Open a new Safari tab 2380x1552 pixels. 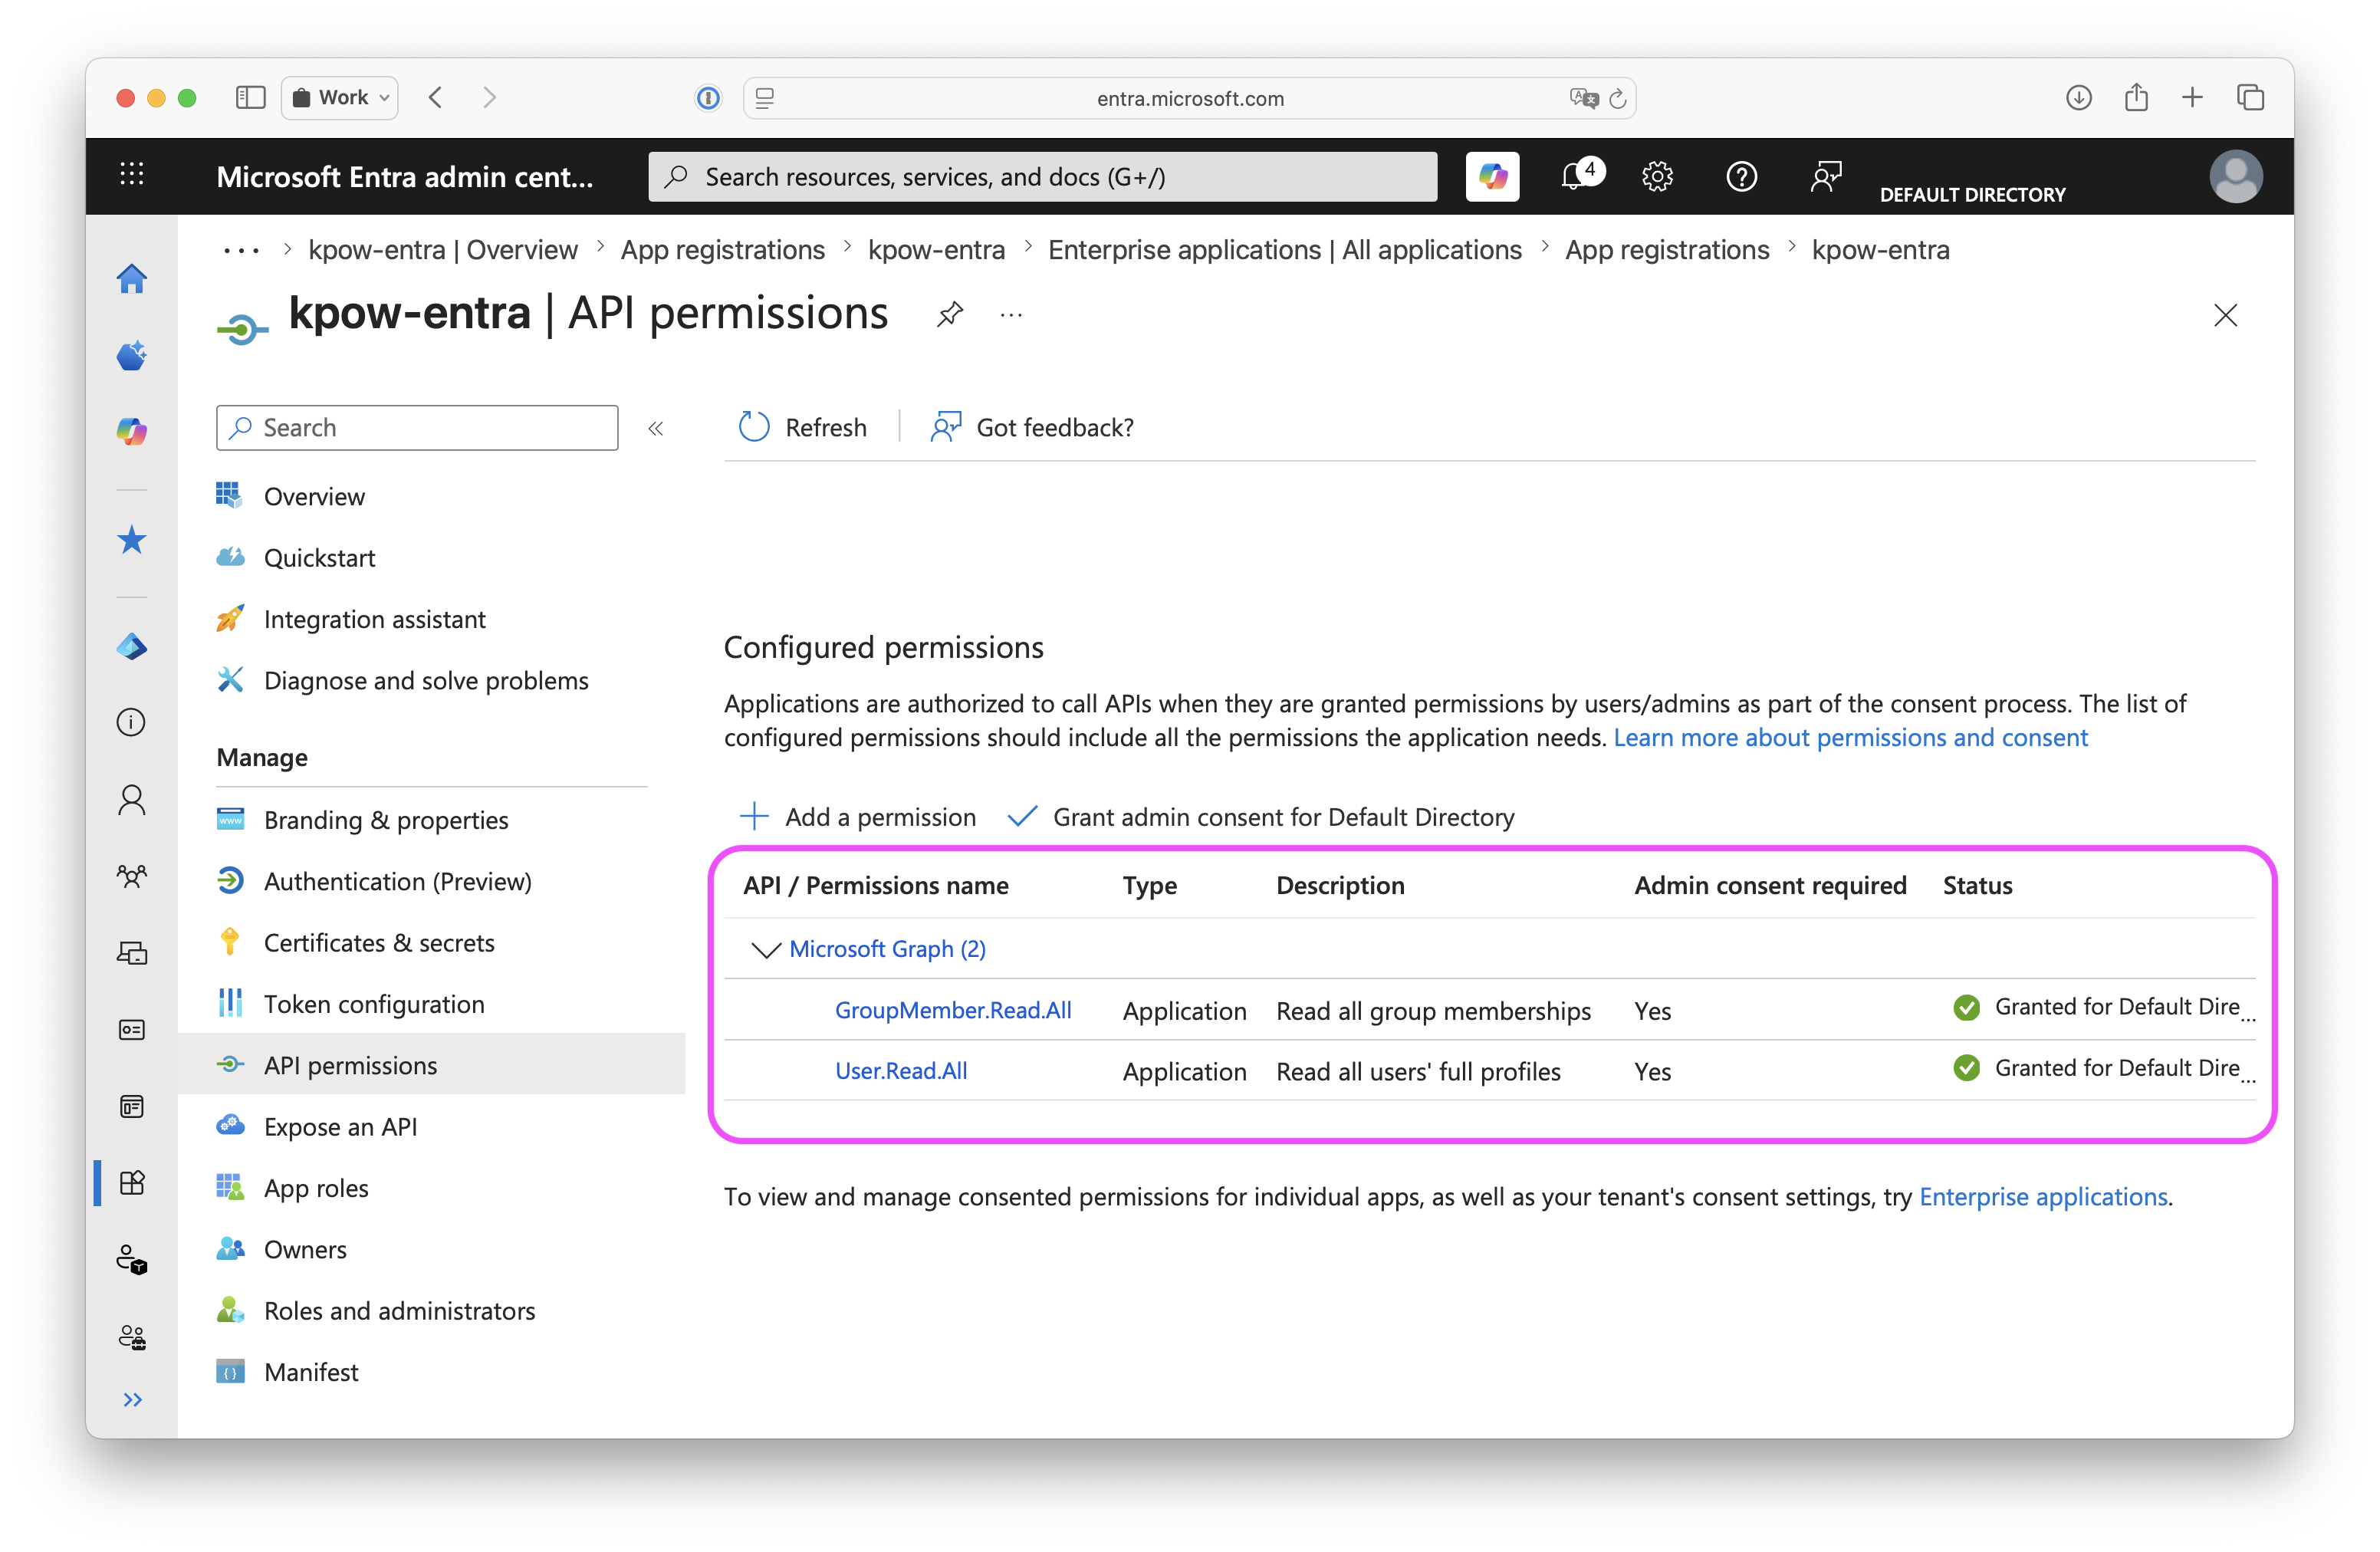click(2191, 98)
